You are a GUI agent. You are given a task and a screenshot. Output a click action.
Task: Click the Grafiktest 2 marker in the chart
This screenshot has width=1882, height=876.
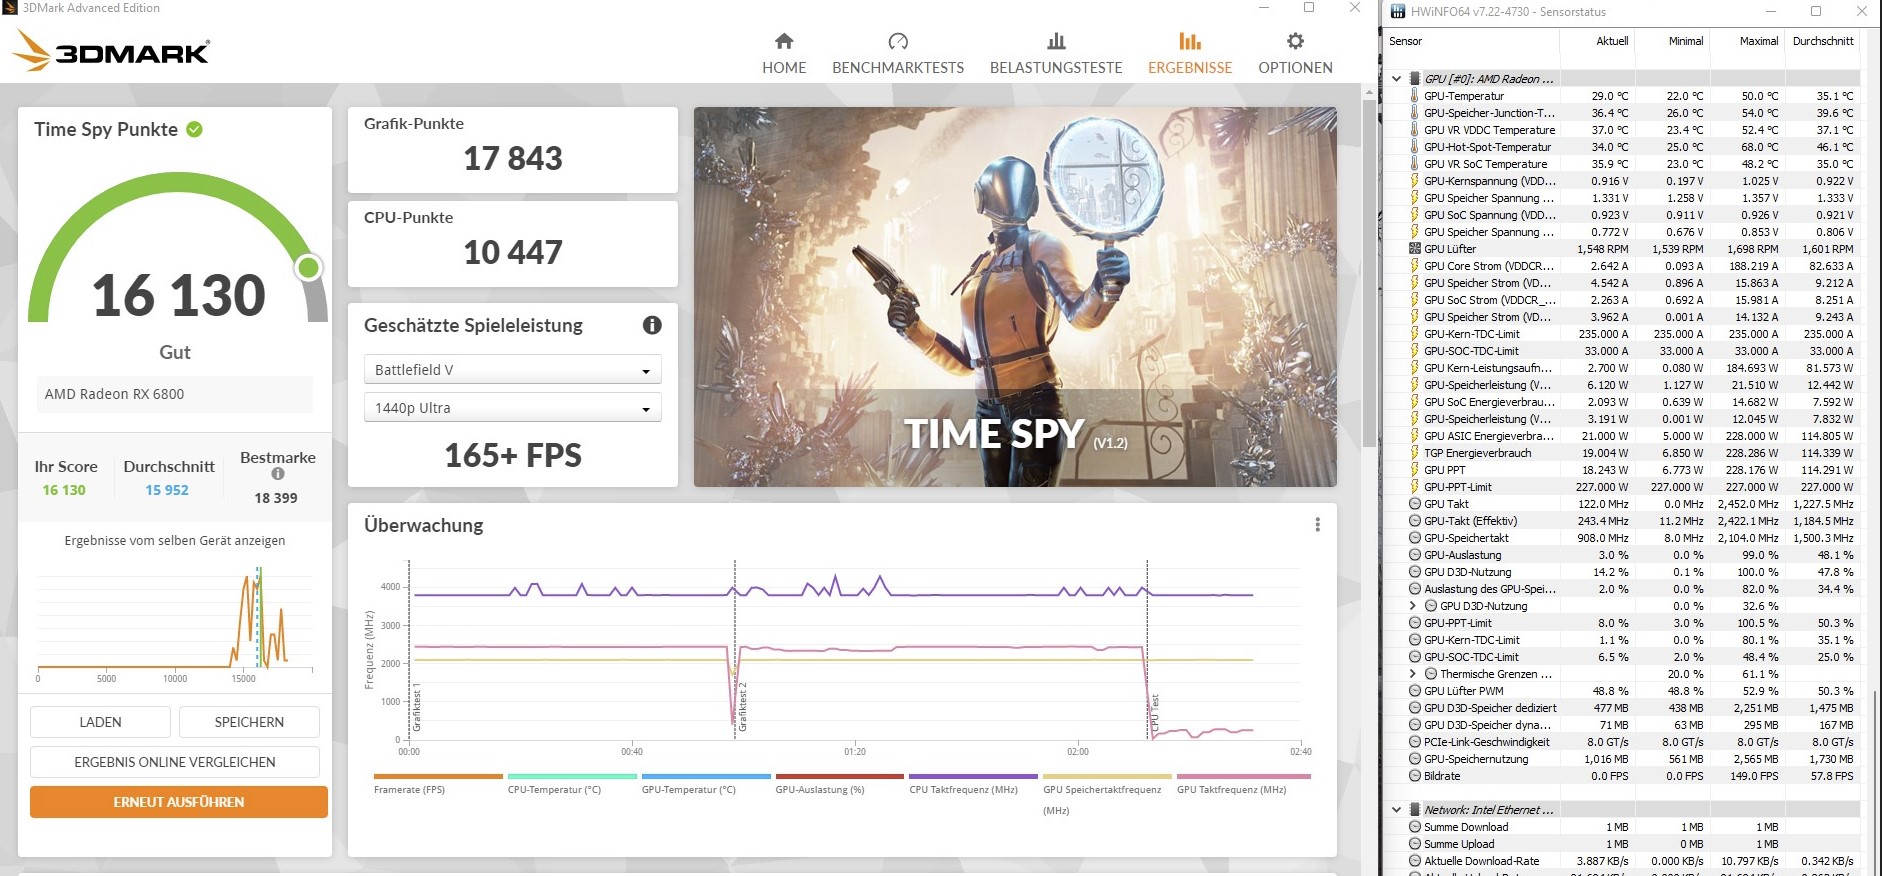(743, 707)
